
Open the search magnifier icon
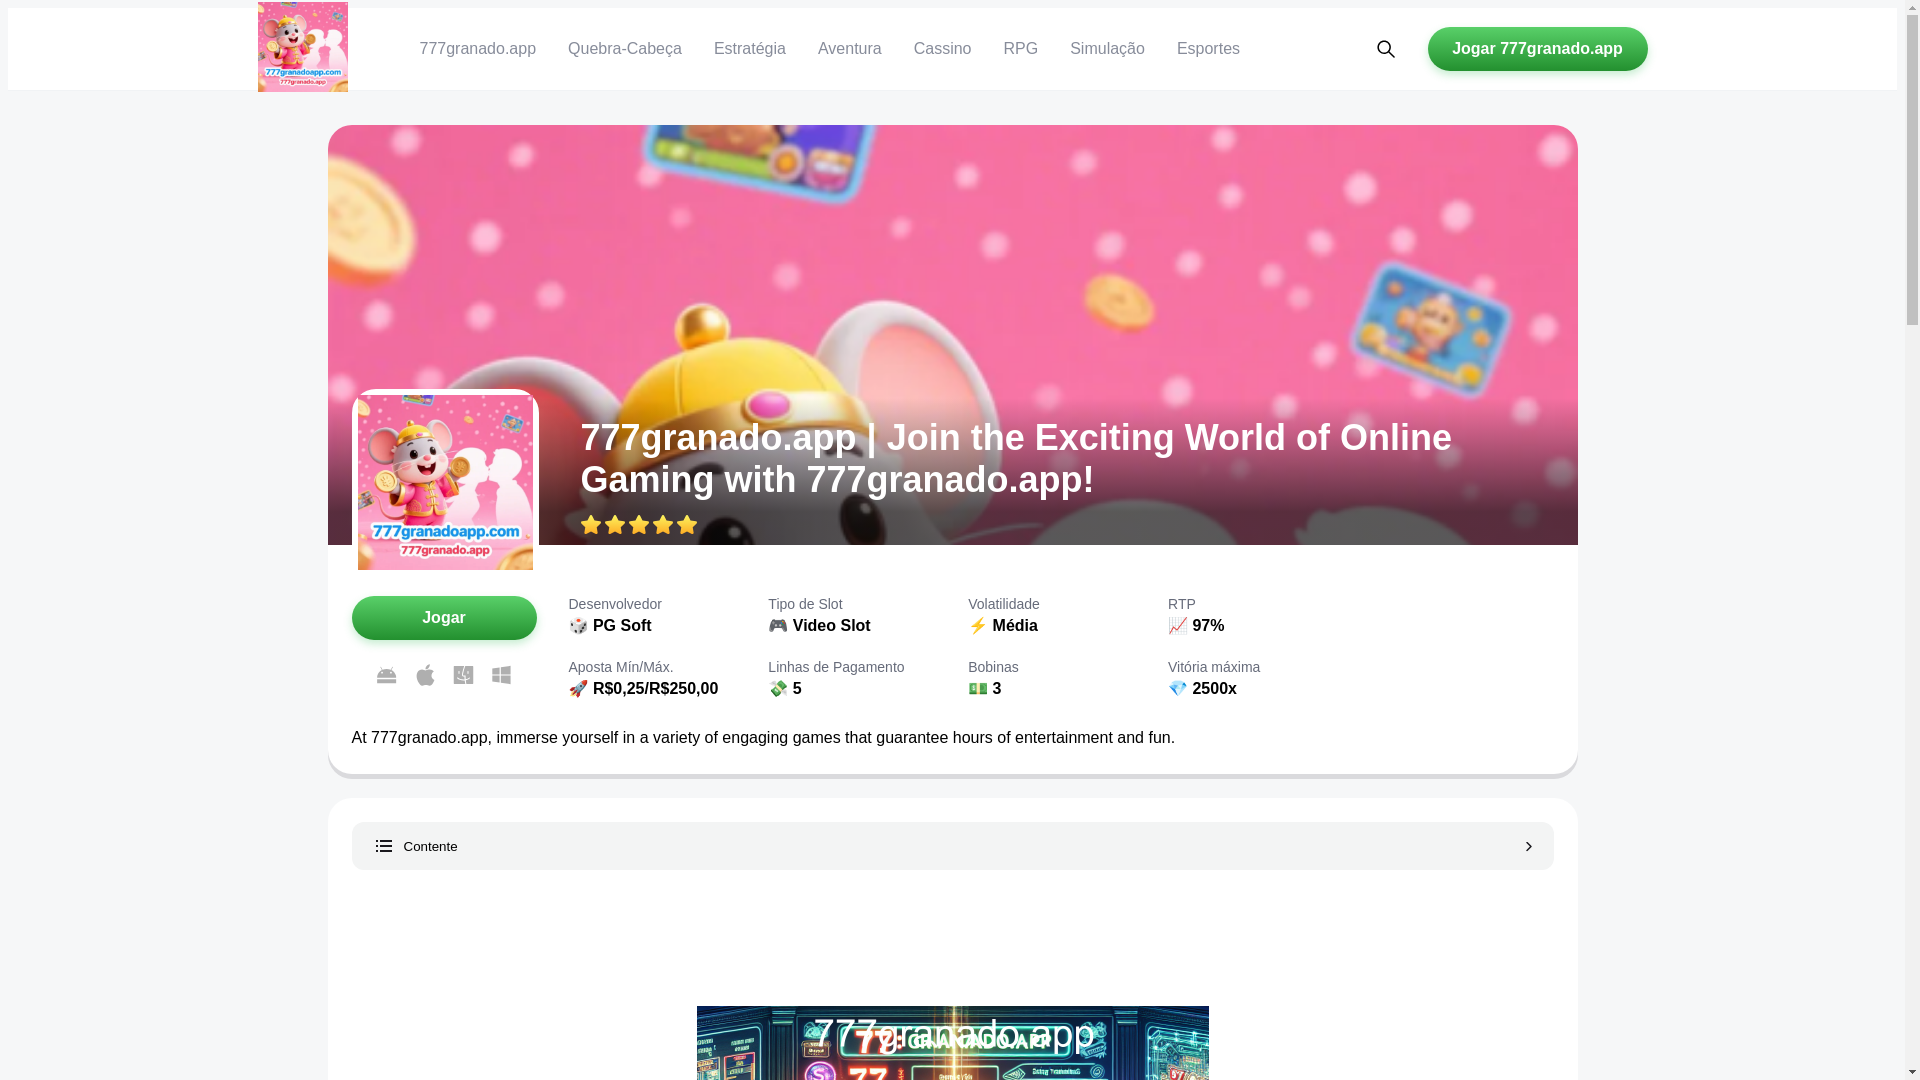(x=1385, y=49)
